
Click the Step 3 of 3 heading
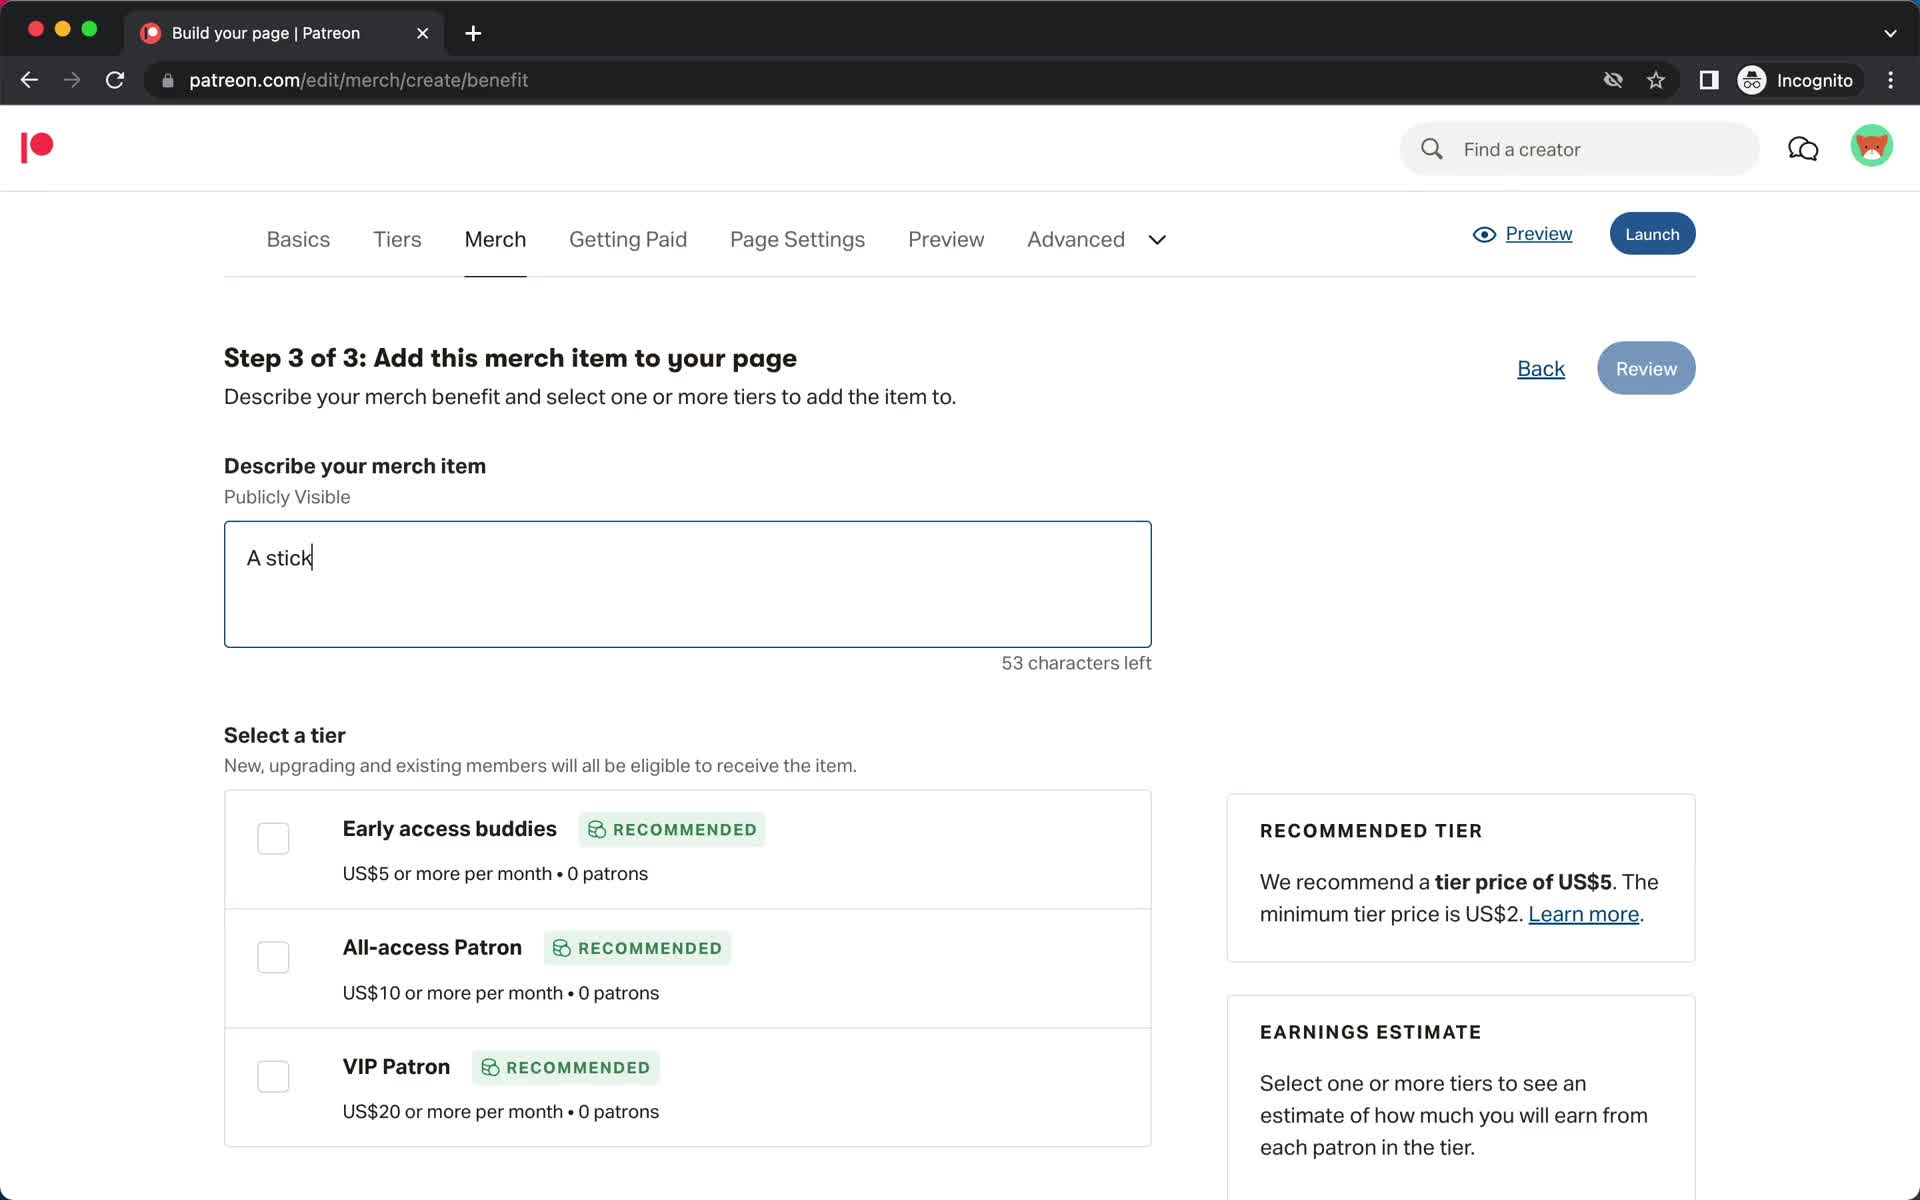[x=510, y=358]
